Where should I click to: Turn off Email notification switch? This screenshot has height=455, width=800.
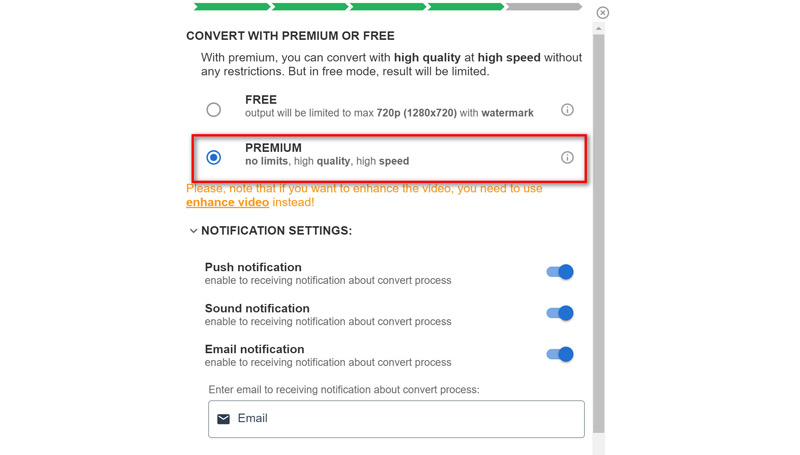click(x=560, y=354)
